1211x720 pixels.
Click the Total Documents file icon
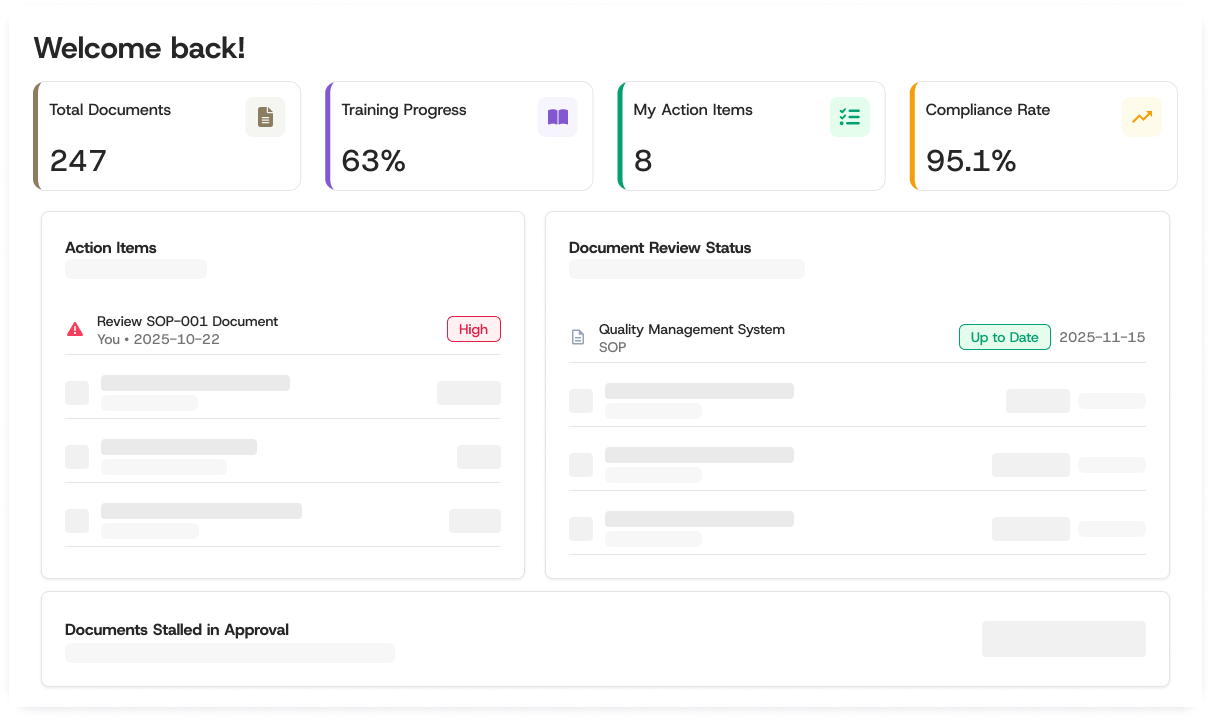point(265,117)
